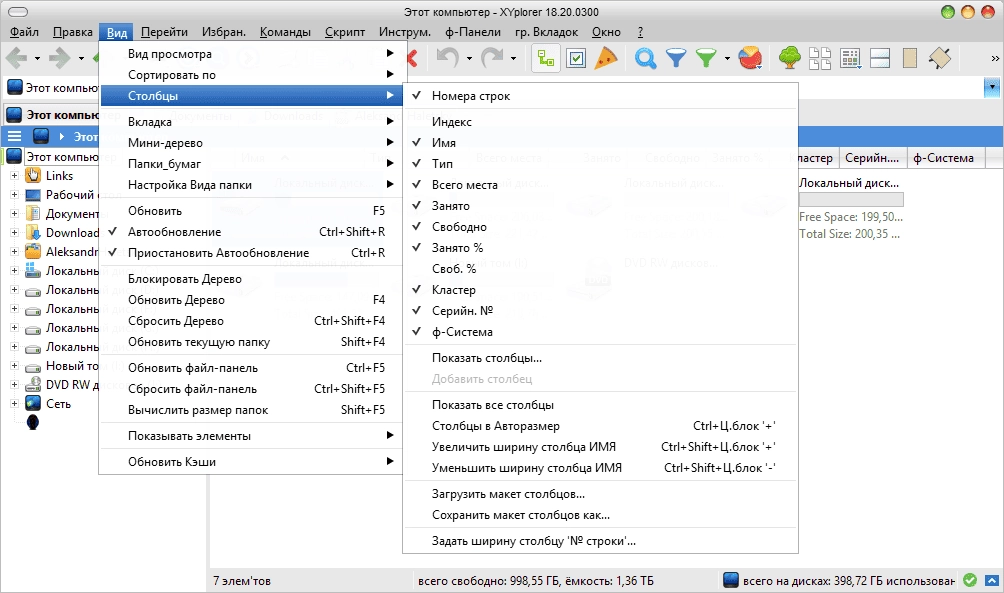The image size is (1004, 593).
Task: Click the orange pizza-slice toolbar icon
Action: [x=606, y=58]
